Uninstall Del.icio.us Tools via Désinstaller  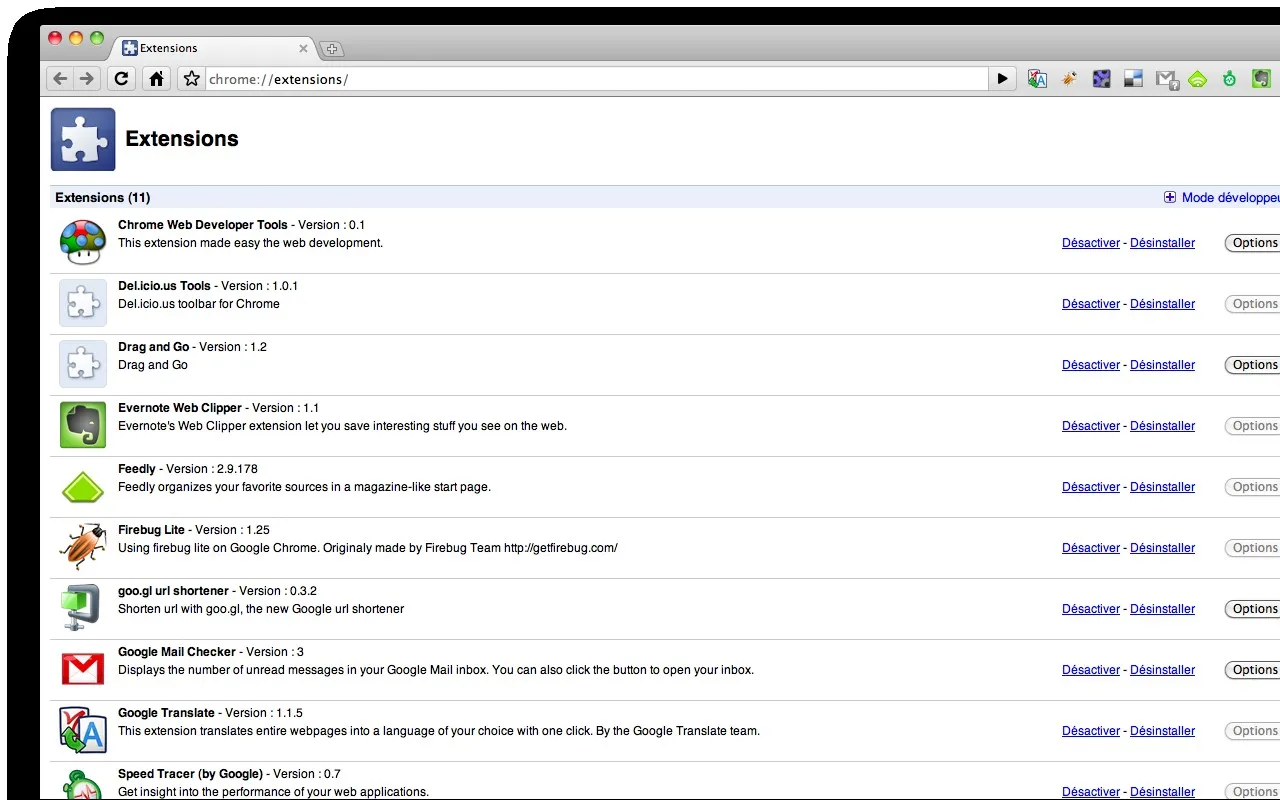coord(1162,304)
